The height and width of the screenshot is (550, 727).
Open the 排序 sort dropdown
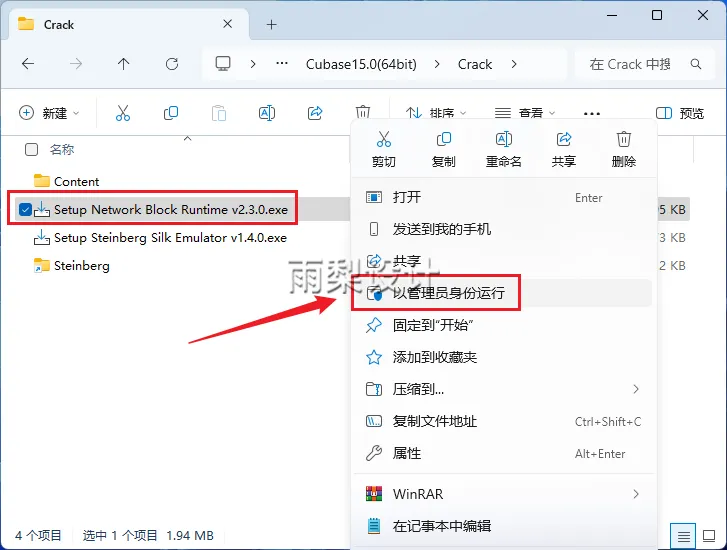[436, 113]
